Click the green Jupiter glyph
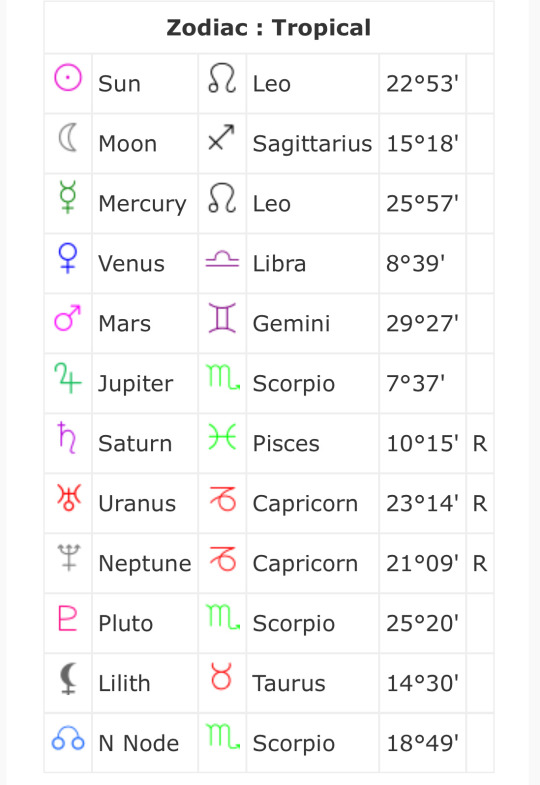Viewport: 540px width, 785px height. coord(68,377)
